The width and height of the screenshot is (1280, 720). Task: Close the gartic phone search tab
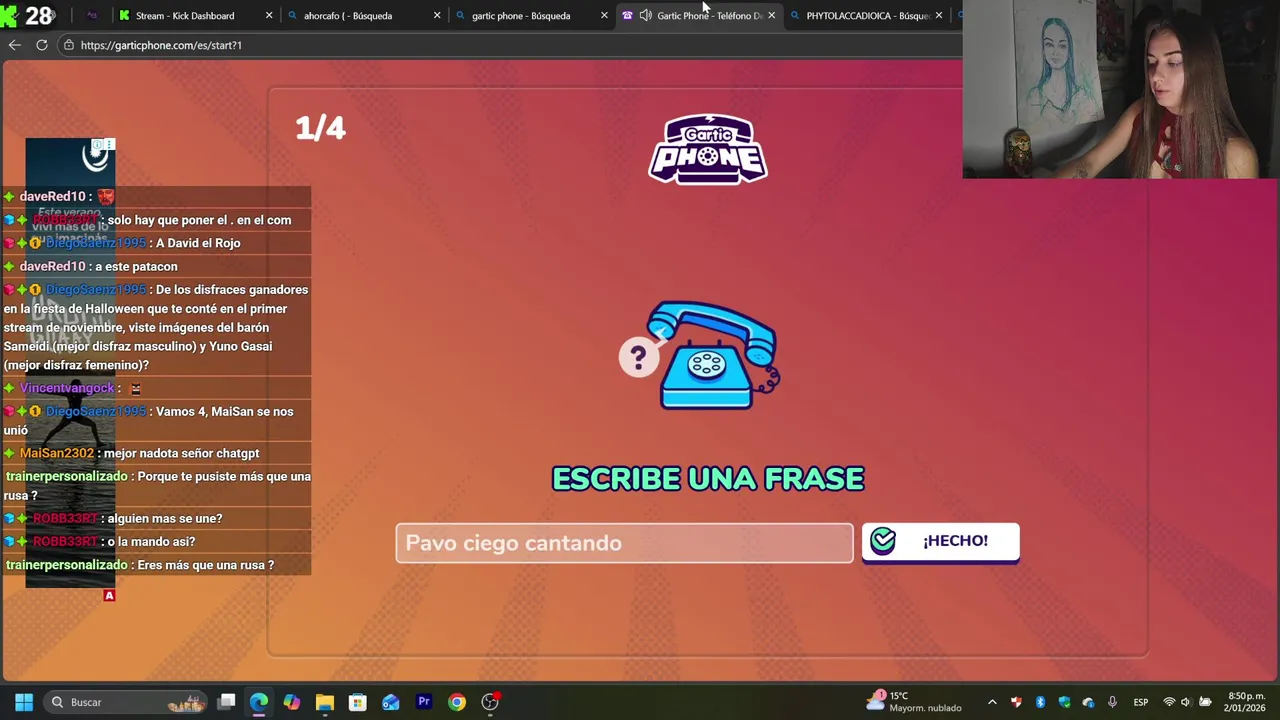[x=604, y=15]
